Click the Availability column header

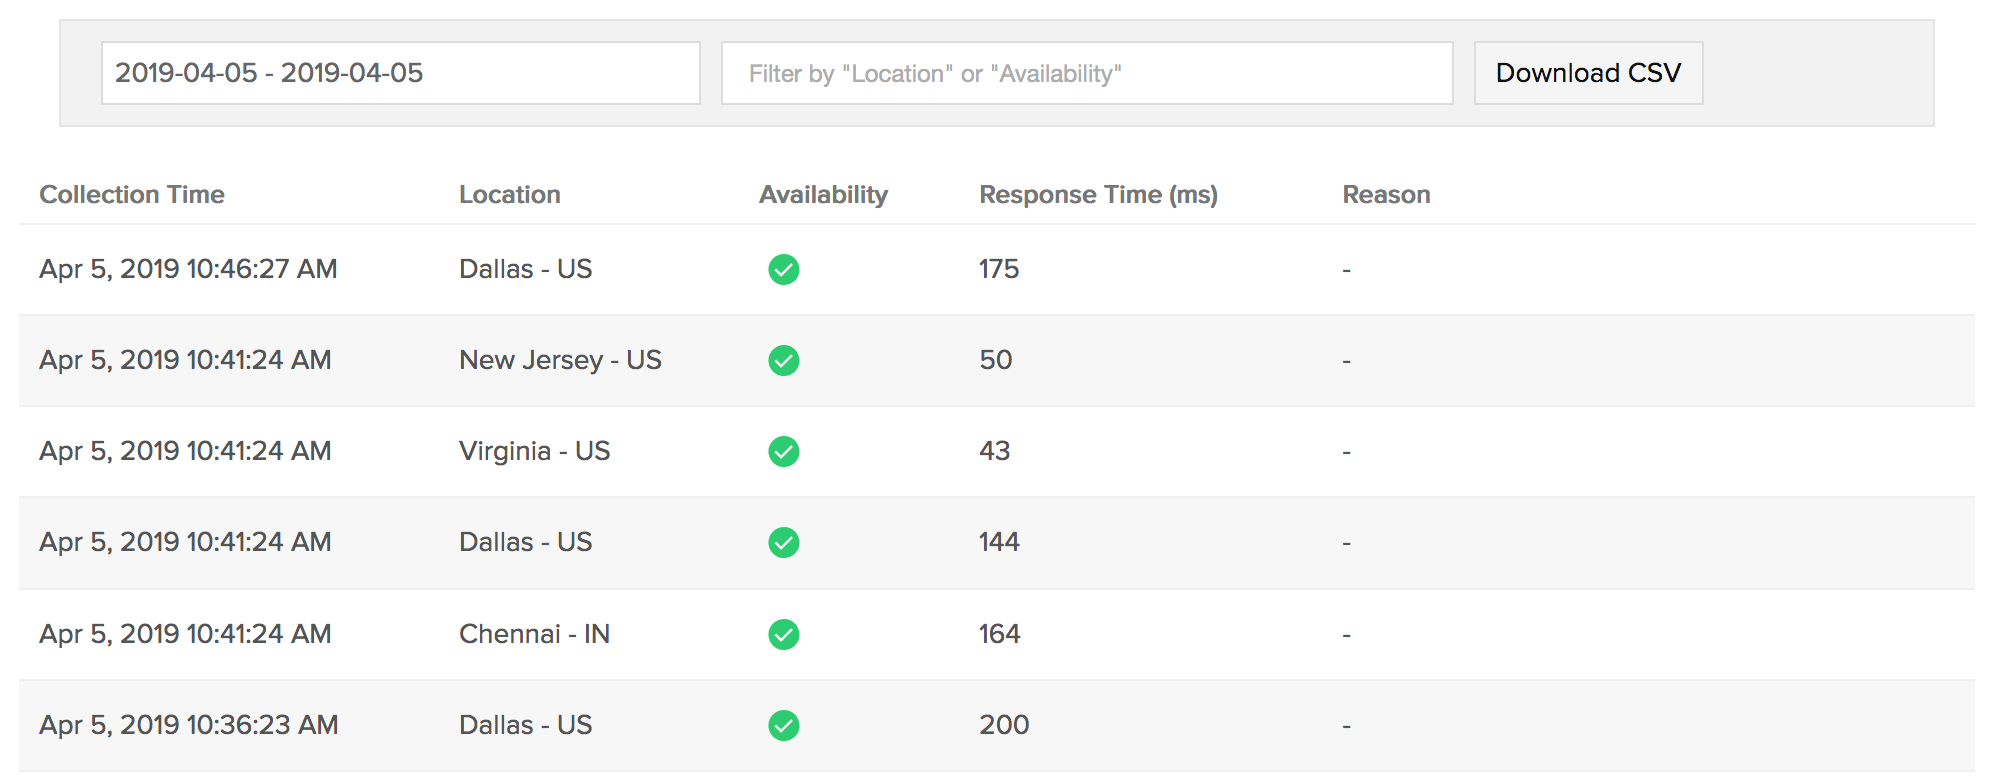(823, 195)
